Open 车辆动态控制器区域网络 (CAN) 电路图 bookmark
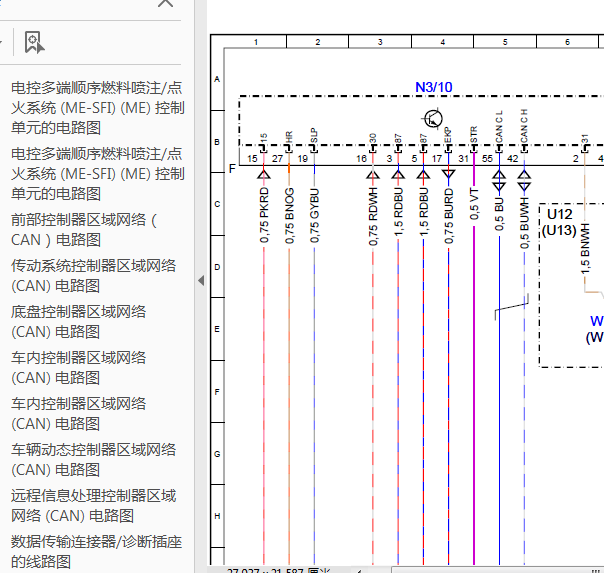604x573 pixels. (x=93, y=460)
